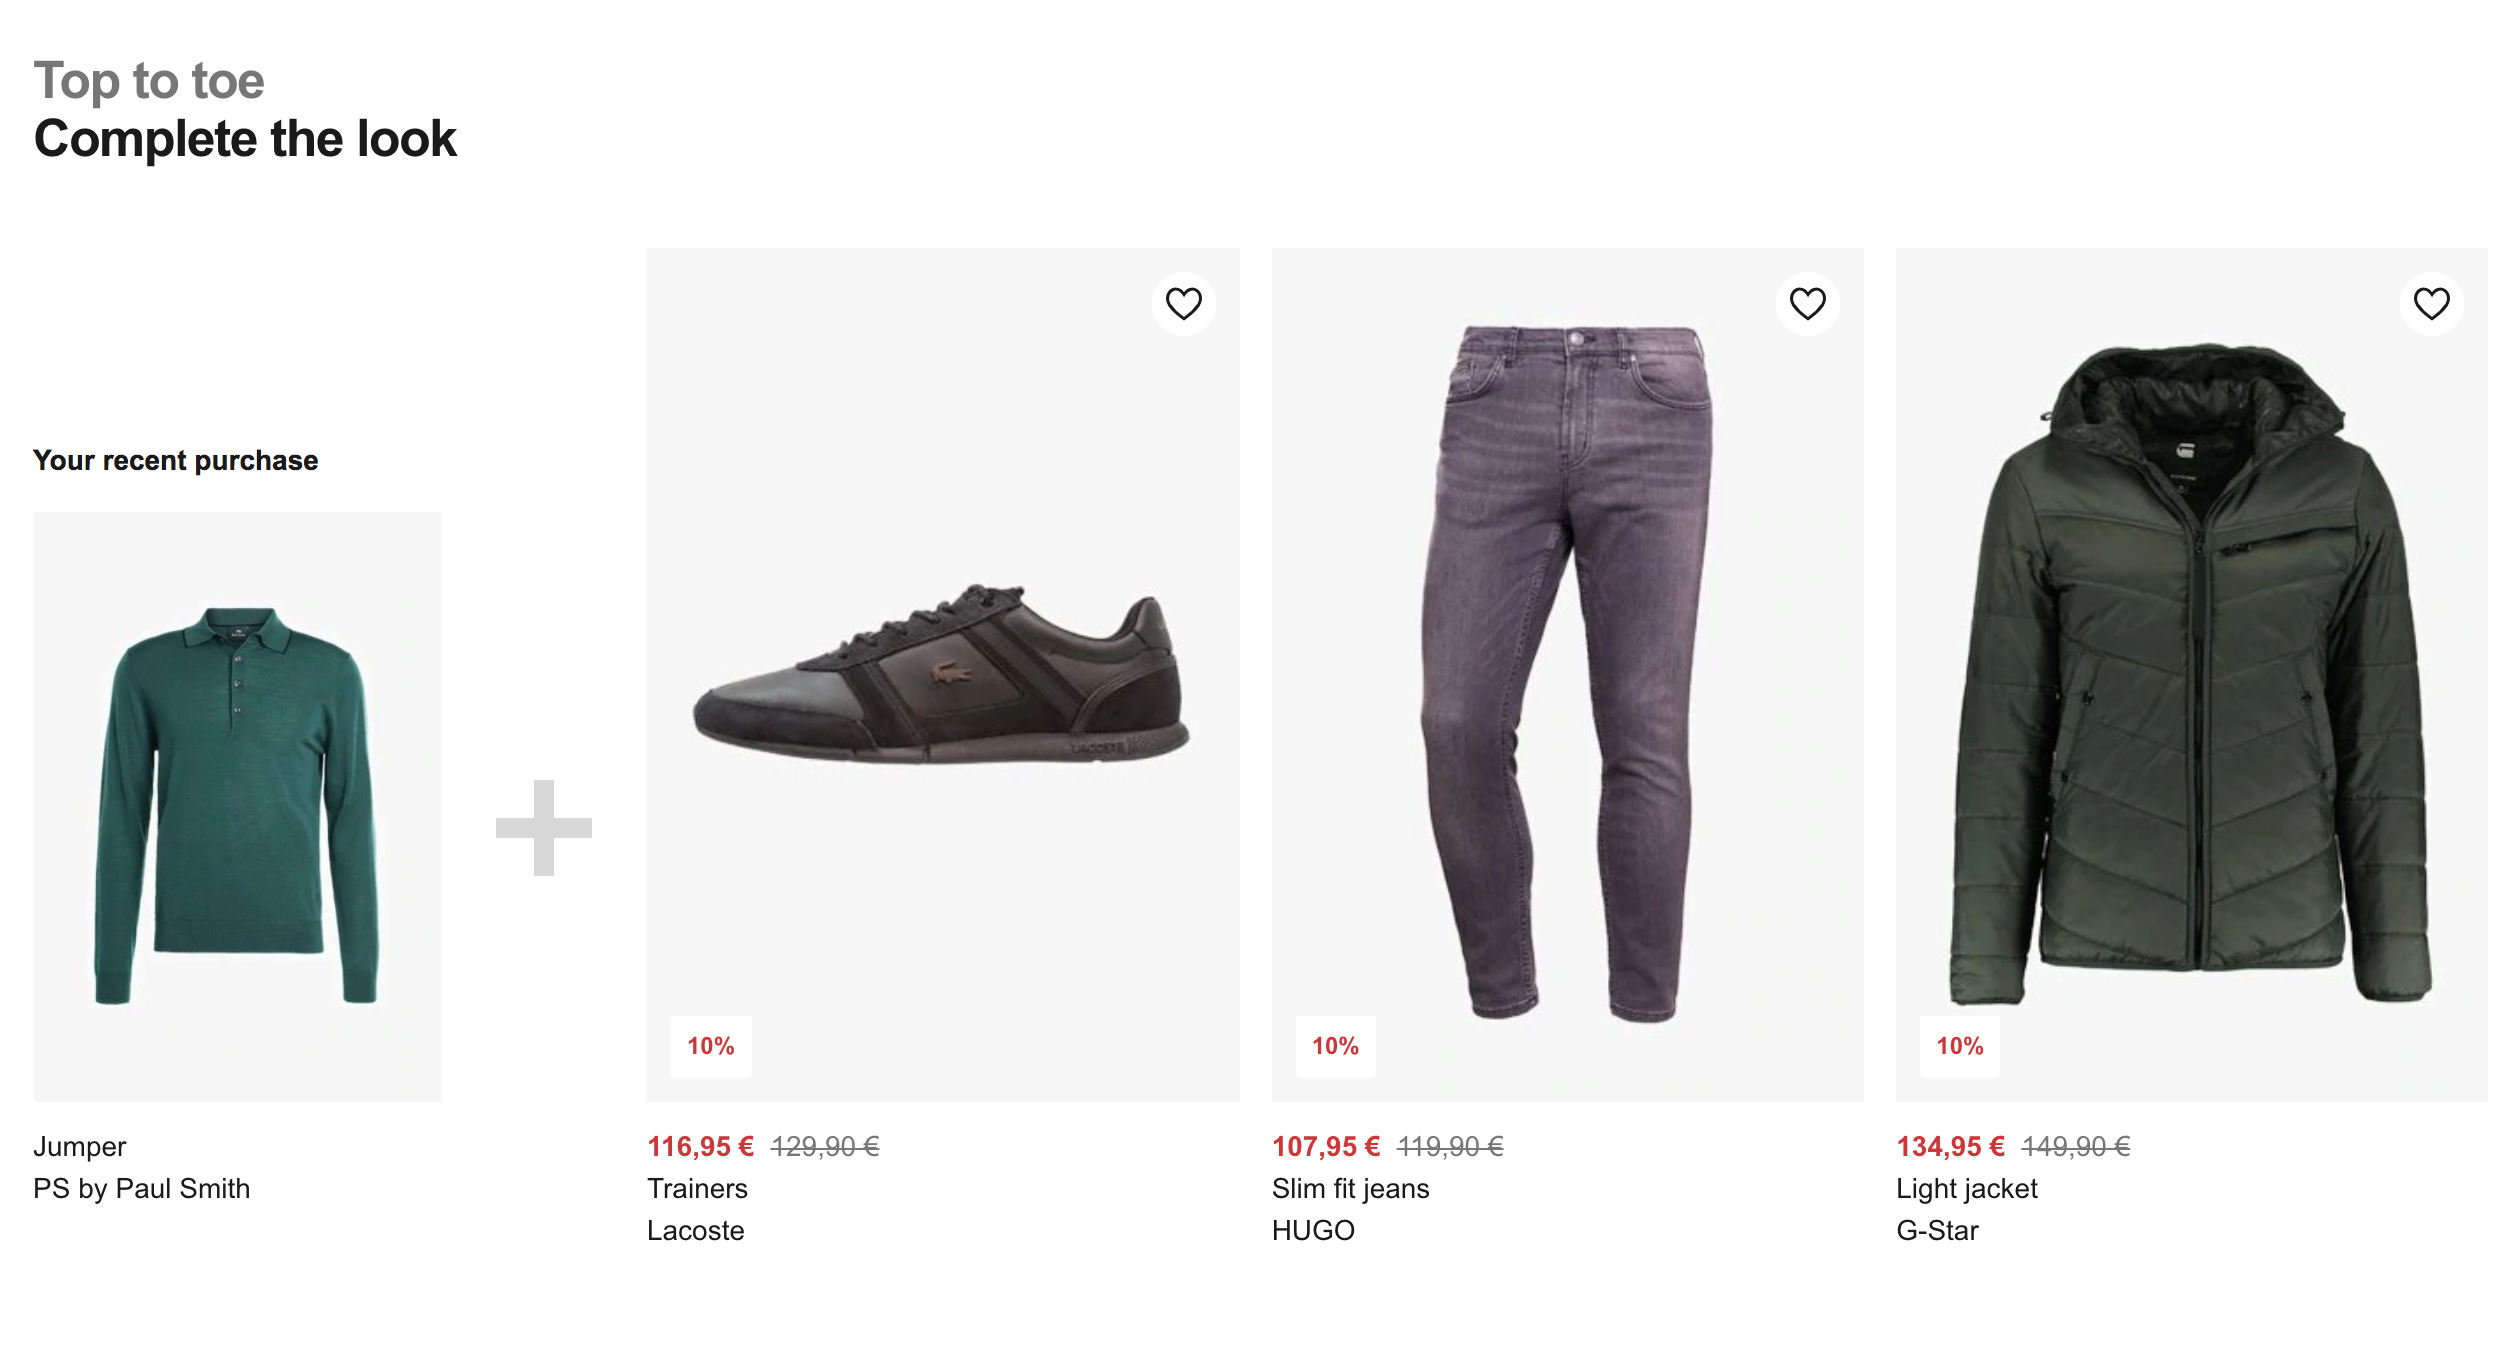Click the 116,95 € sale price
The image size is (2516, 1356).
pyautogui.click(x=700, y=1146)
